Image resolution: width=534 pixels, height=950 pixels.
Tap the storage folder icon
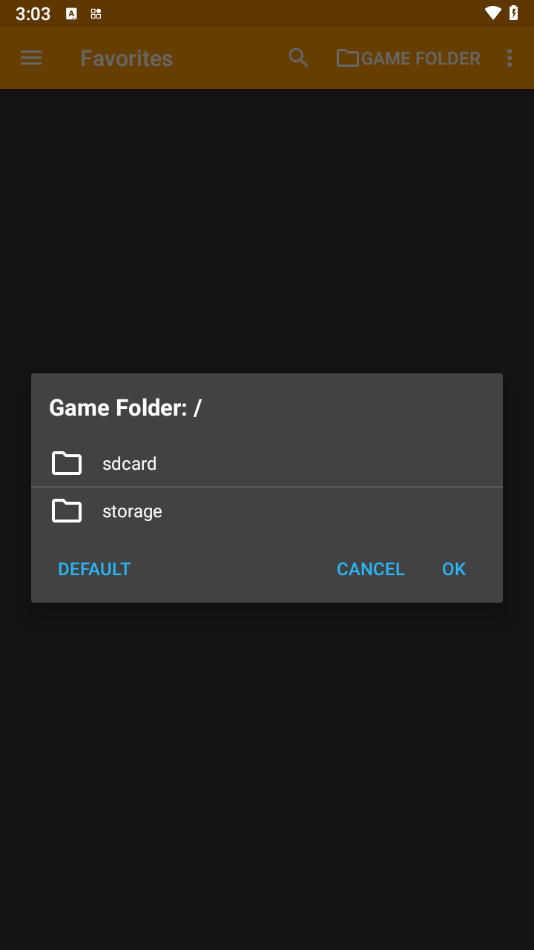[67, 511]
